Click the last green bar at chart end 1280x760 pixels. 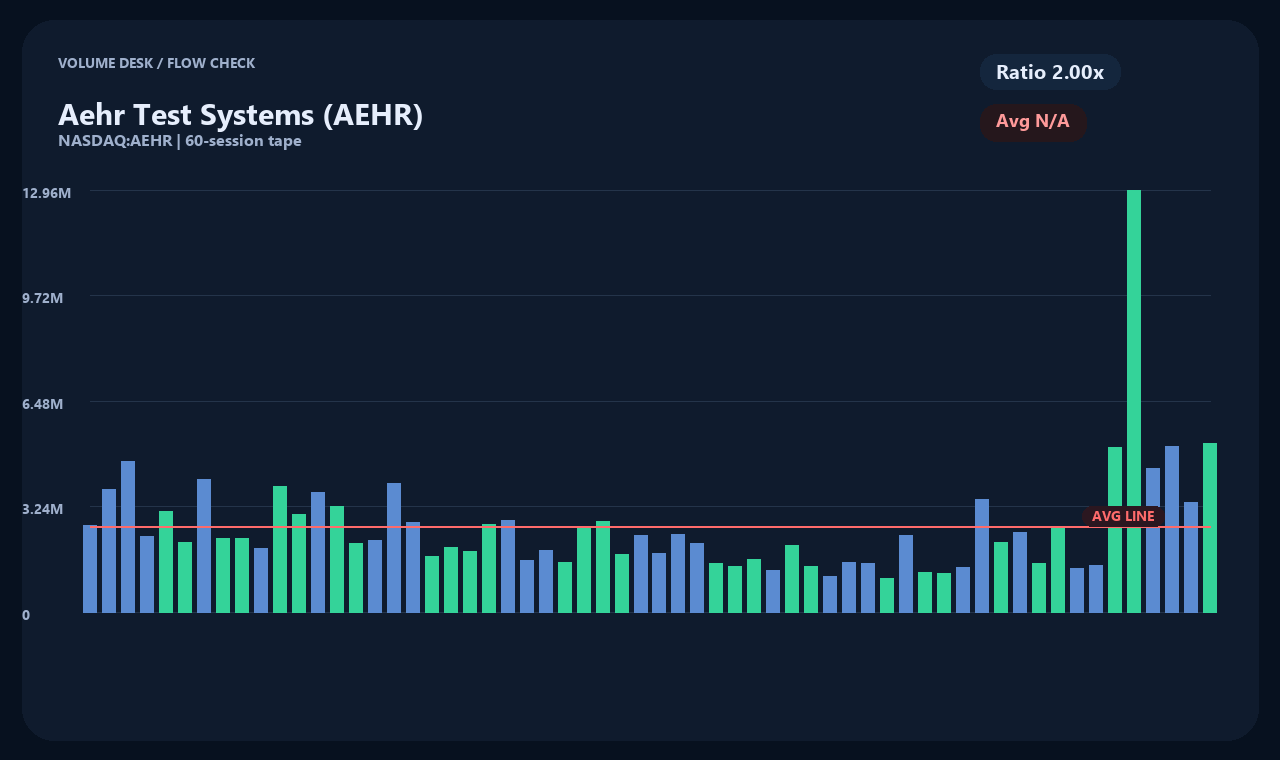(1210, 528)
